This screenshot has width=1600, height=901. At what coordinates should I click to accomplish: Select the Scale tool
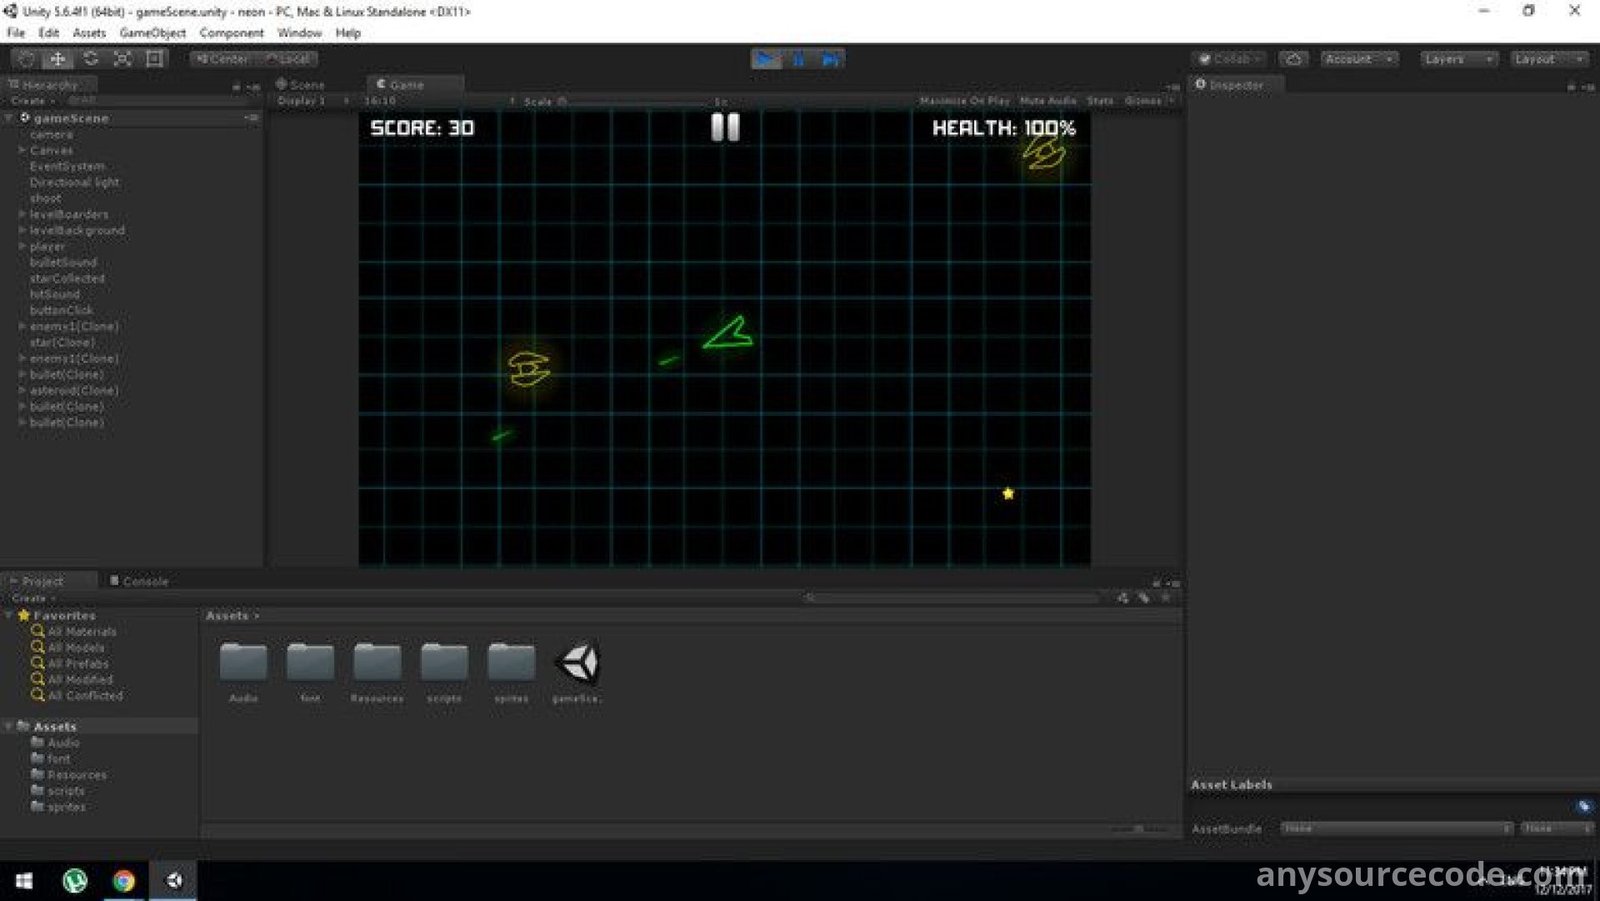122,59
